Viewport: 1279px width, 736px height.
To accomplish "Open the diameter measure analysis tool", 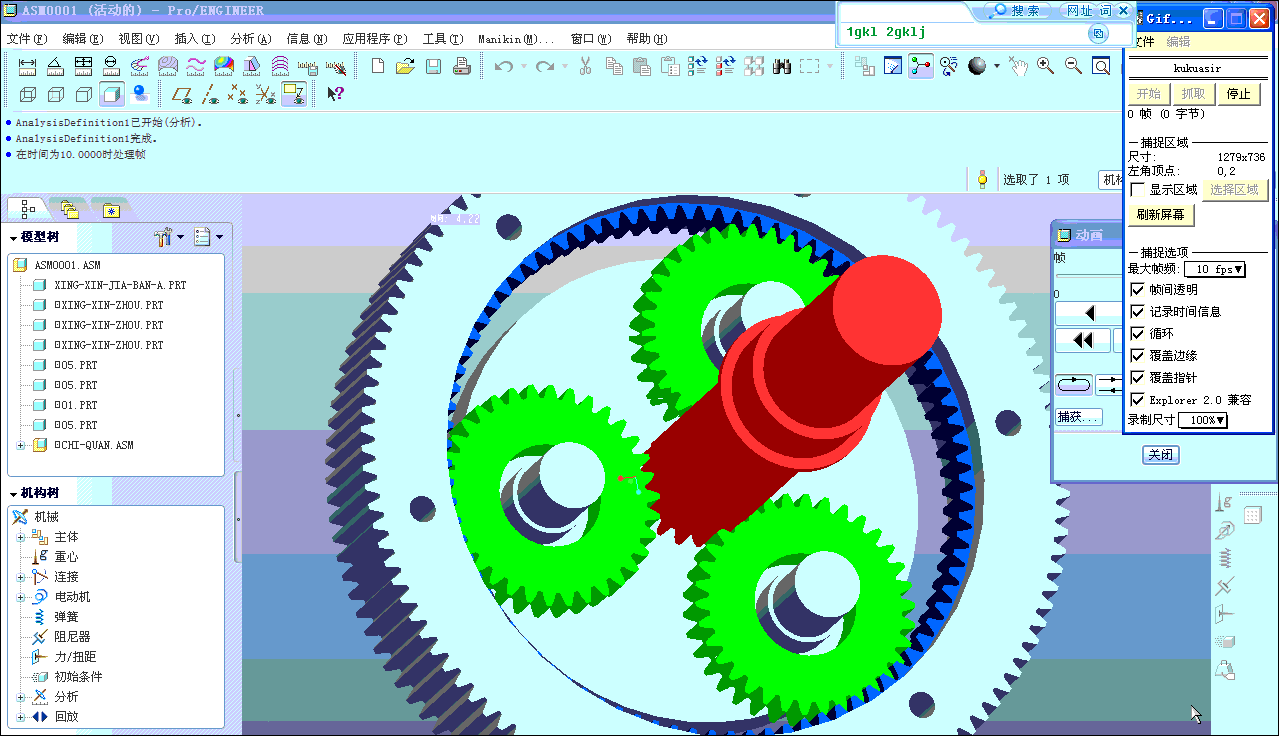I will [x=111, y=66].
